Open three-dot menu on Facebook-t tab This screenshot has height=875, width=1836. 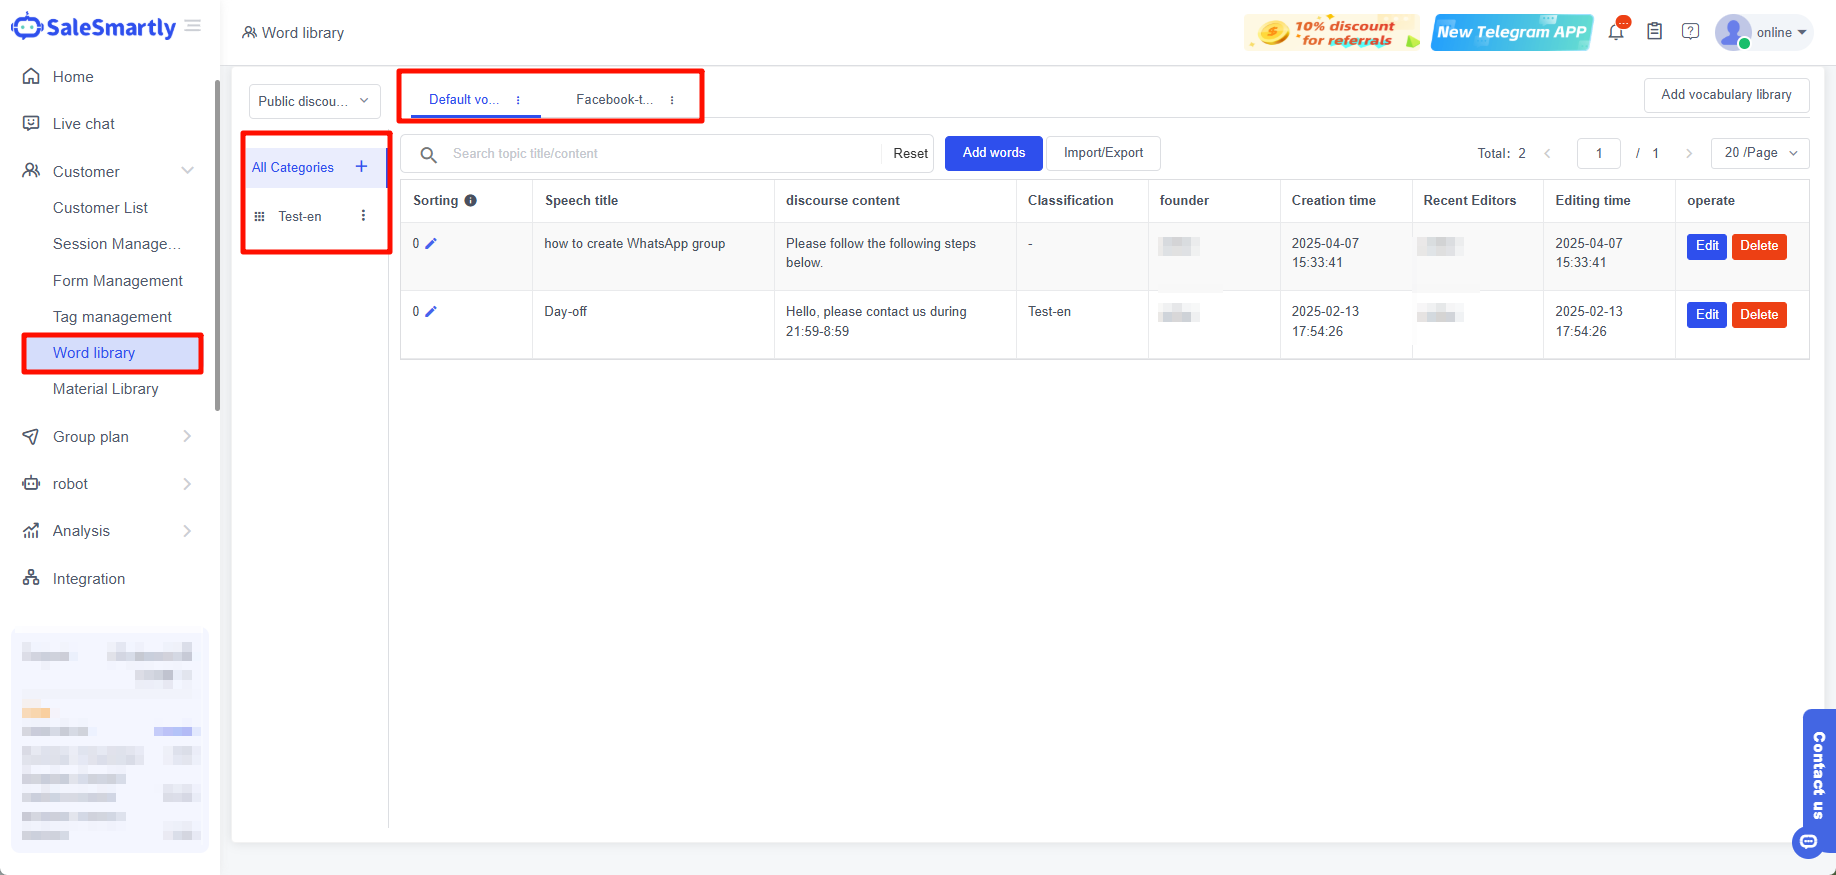coord(672,100)
